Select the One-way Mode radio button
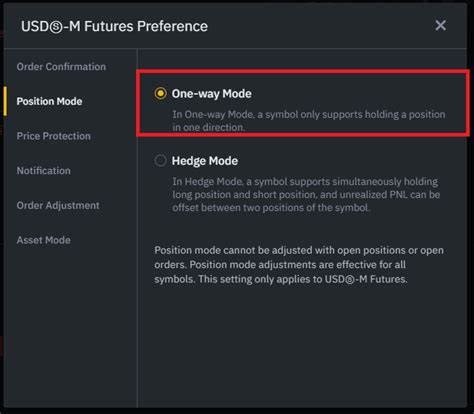474x414 pixels. click(x=160, y=94)
